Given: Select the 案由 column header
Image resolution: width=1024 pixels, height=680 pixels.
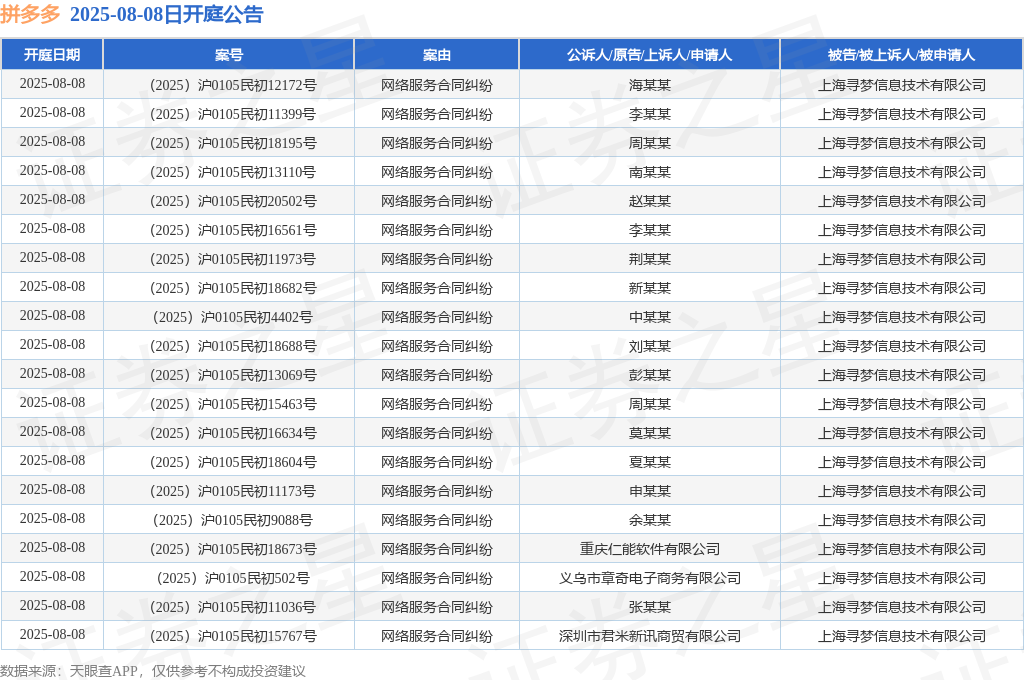Looking at the screenshot, I should point(436,55).
